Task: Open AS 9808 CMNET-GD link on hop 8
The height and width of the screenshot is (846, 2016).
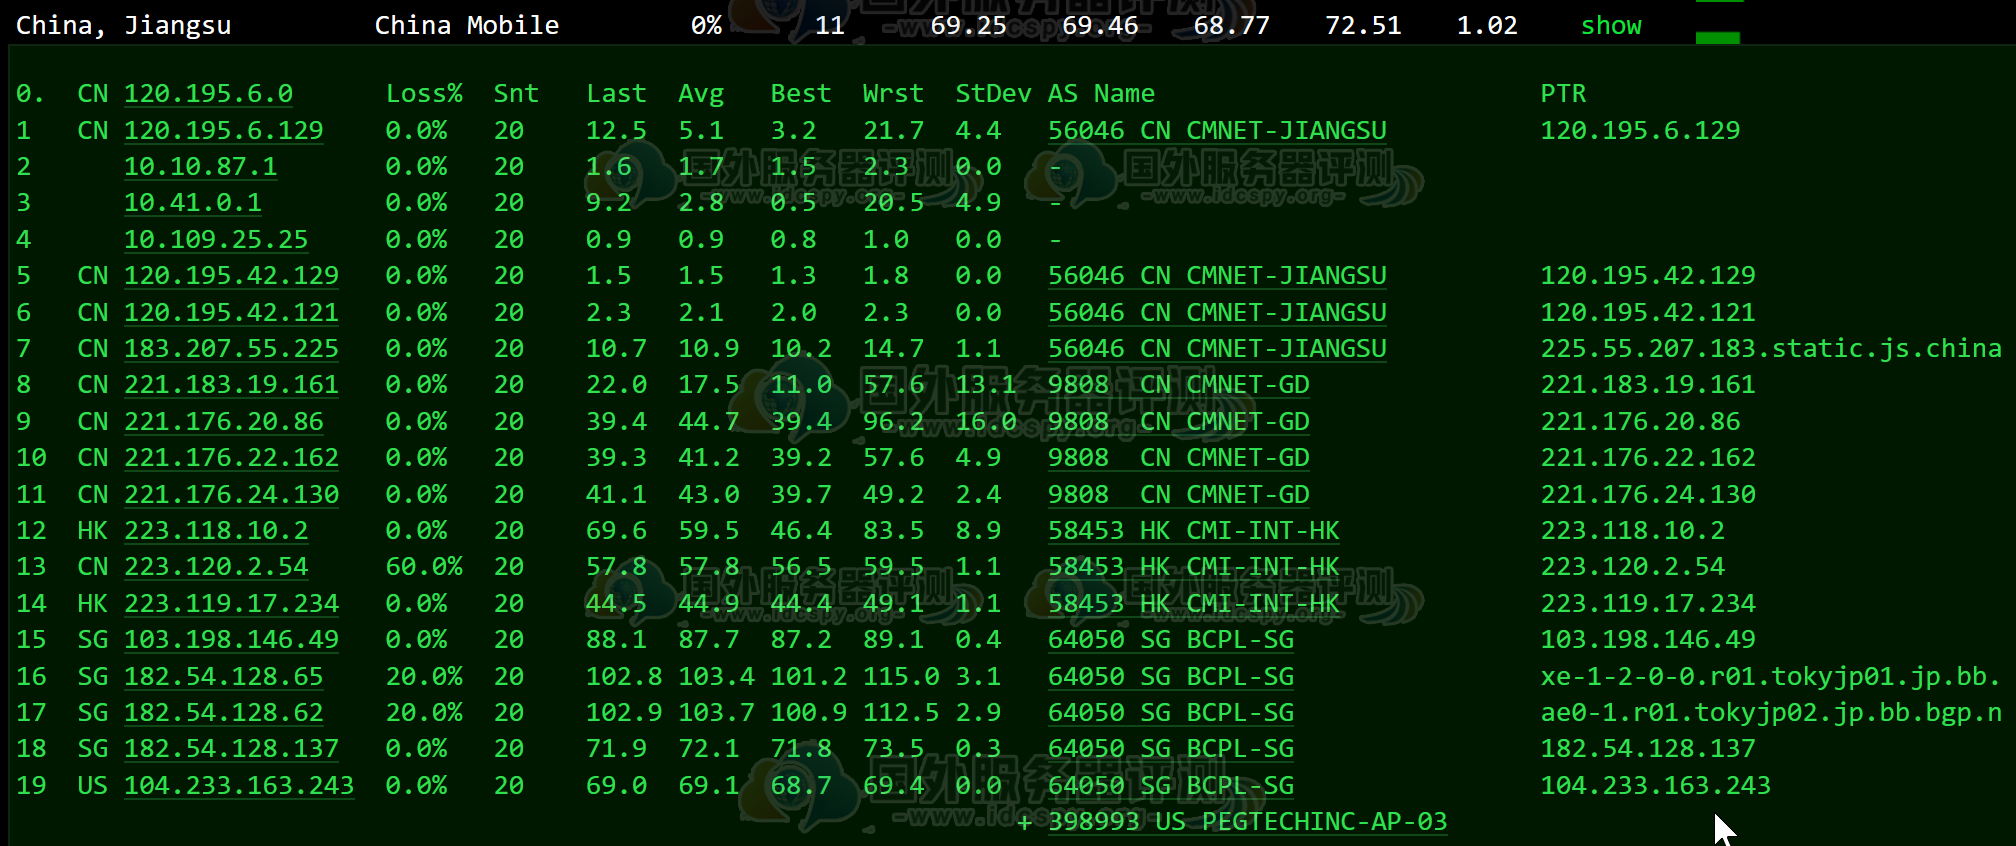Action: point(1179,385)
